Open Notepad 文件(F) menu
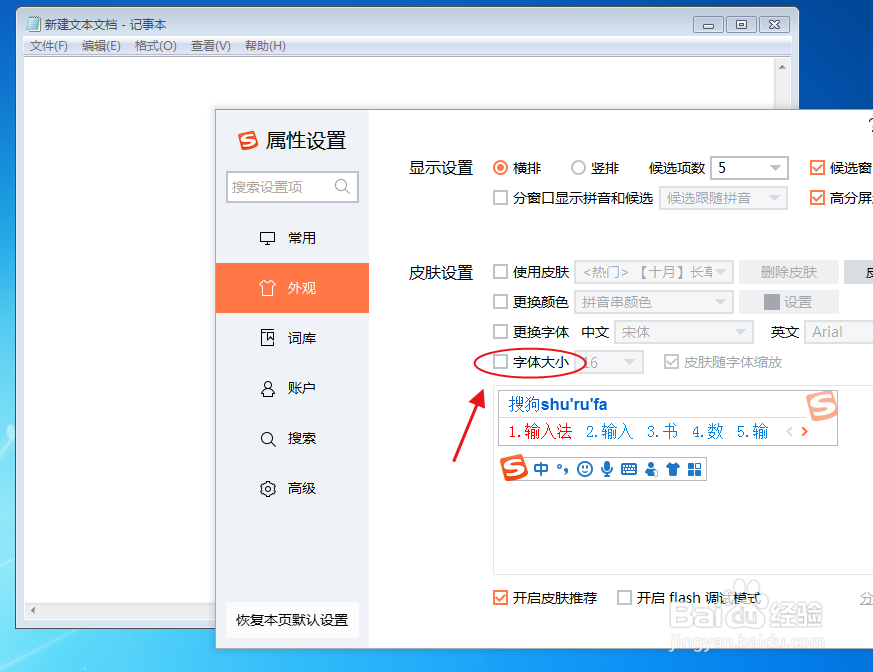 click(48, 46)
